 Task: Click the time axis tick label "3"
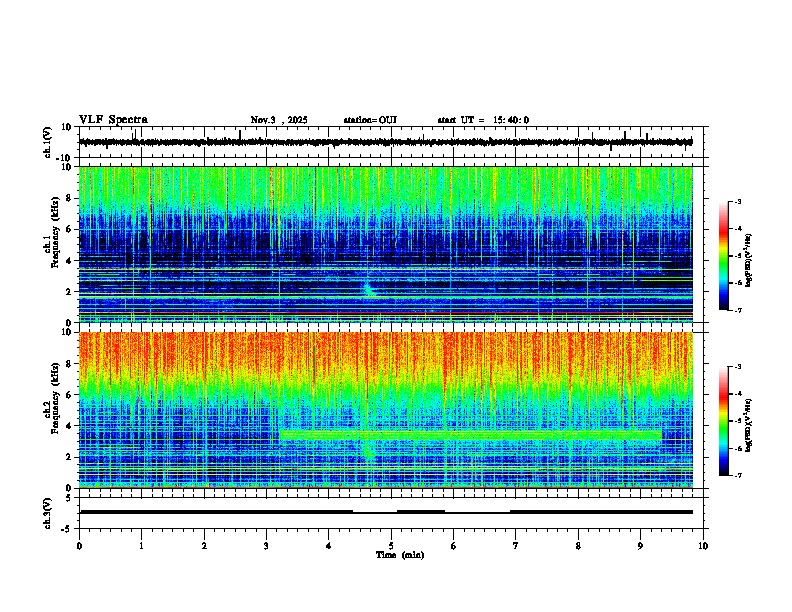click(266, 546)
